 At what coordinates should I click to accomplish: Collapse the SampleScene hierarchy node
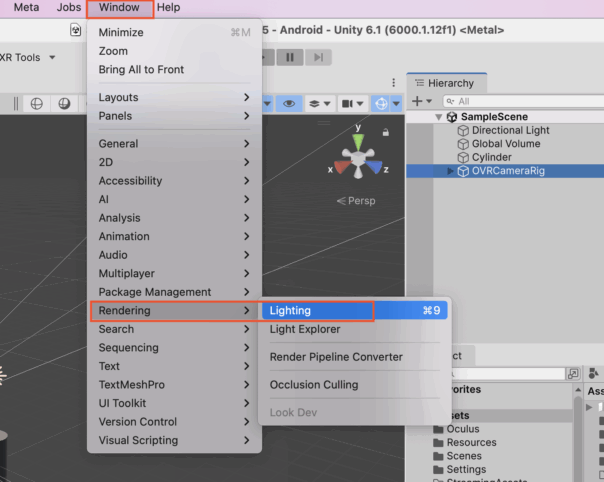438,117
